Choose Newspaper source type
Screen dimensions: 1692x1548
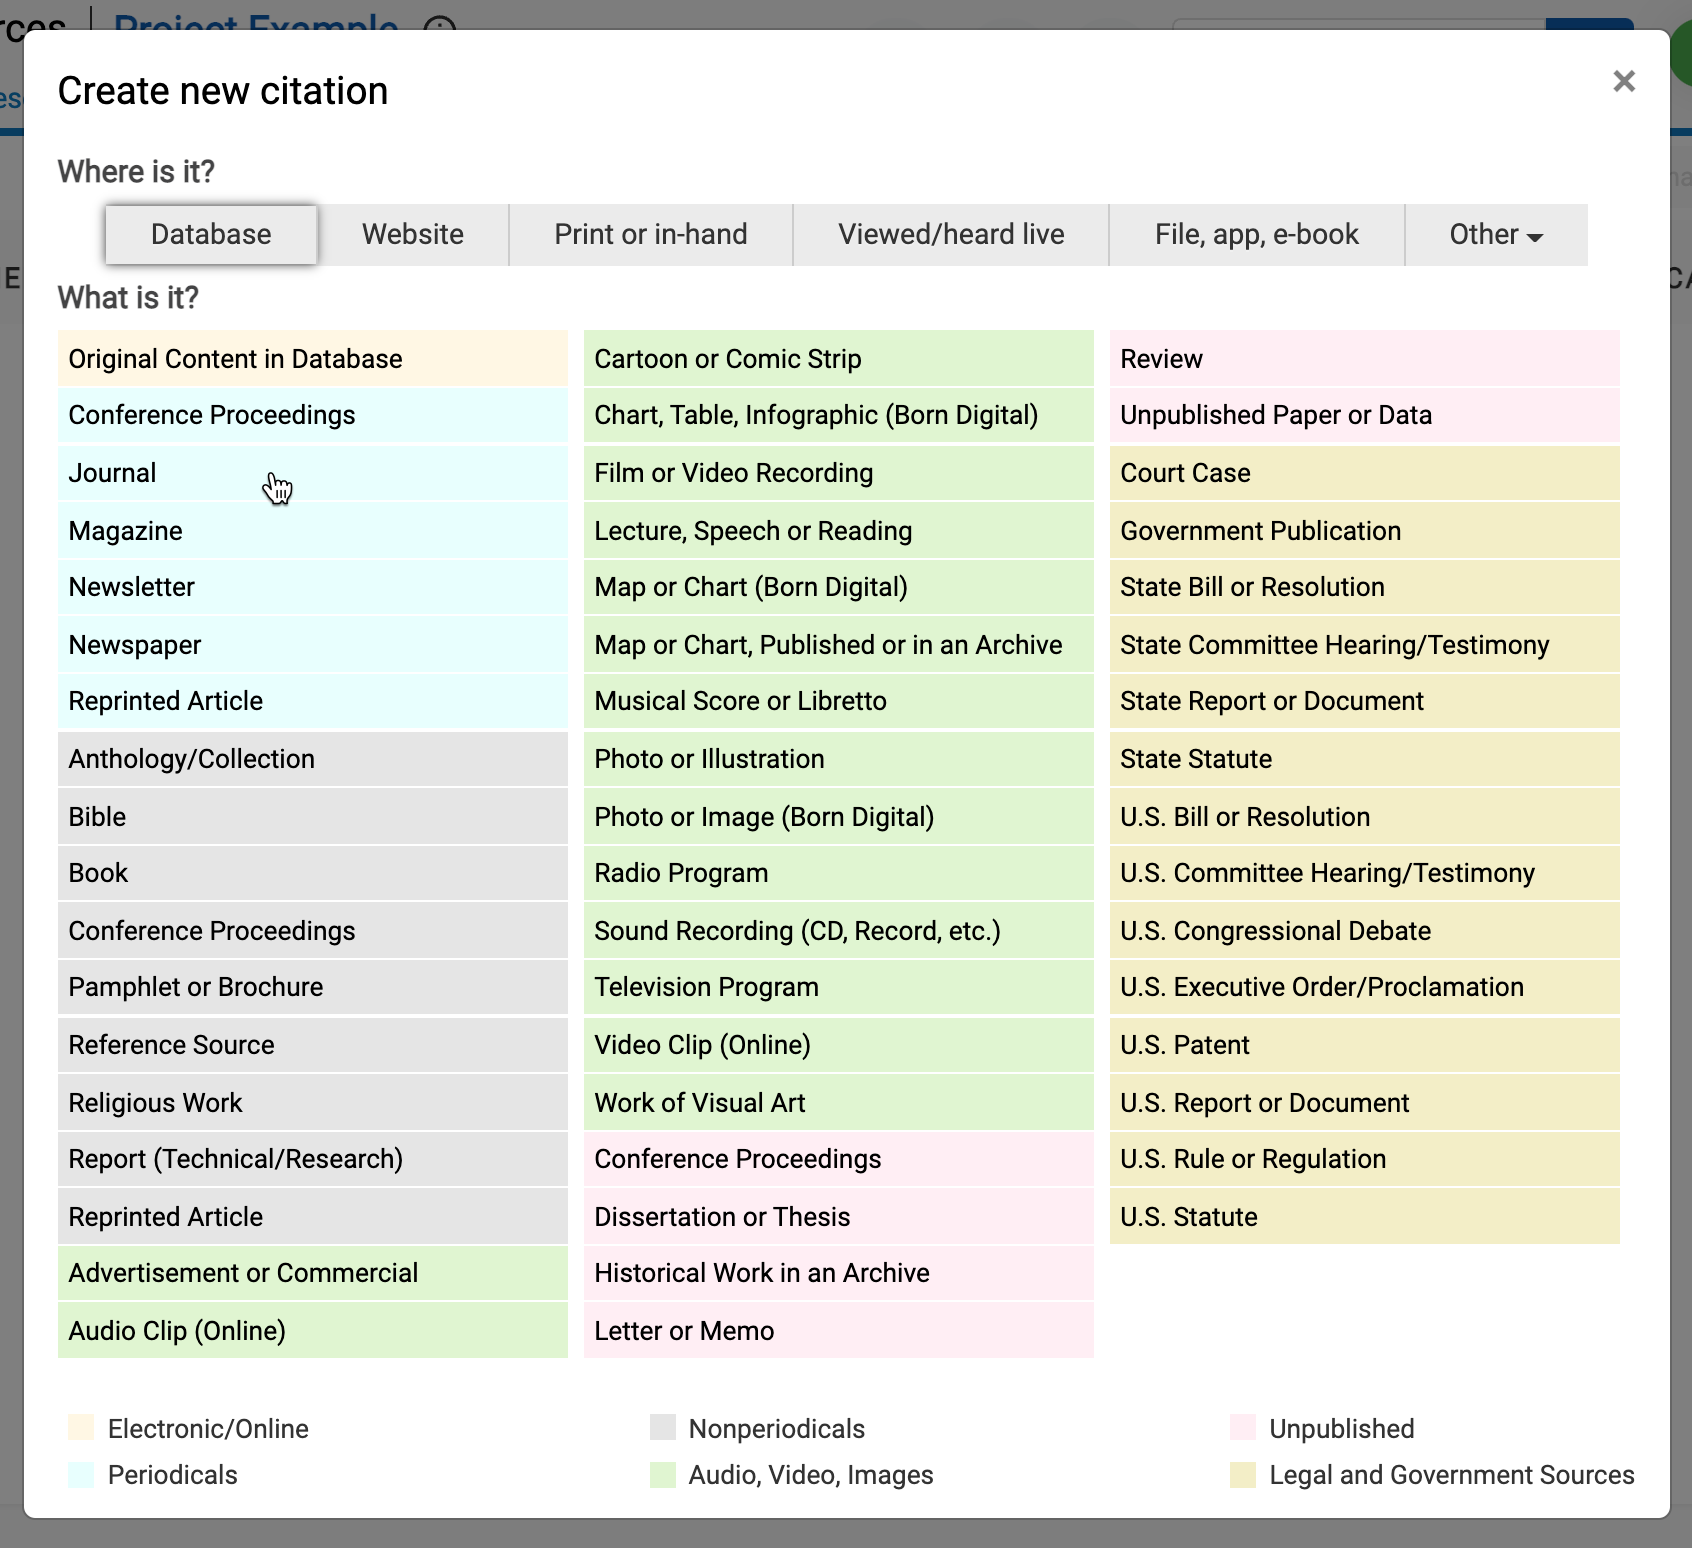(313, 645)
